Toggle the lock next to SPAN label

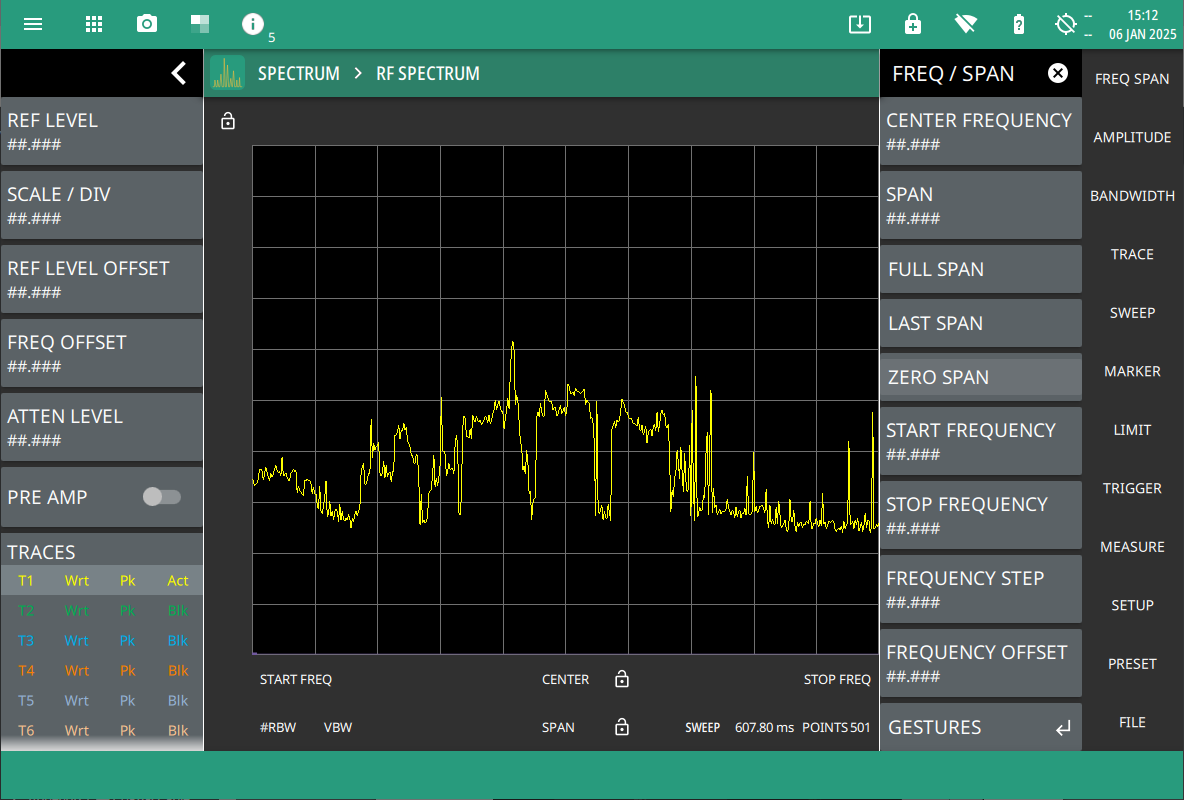[622, 728]
